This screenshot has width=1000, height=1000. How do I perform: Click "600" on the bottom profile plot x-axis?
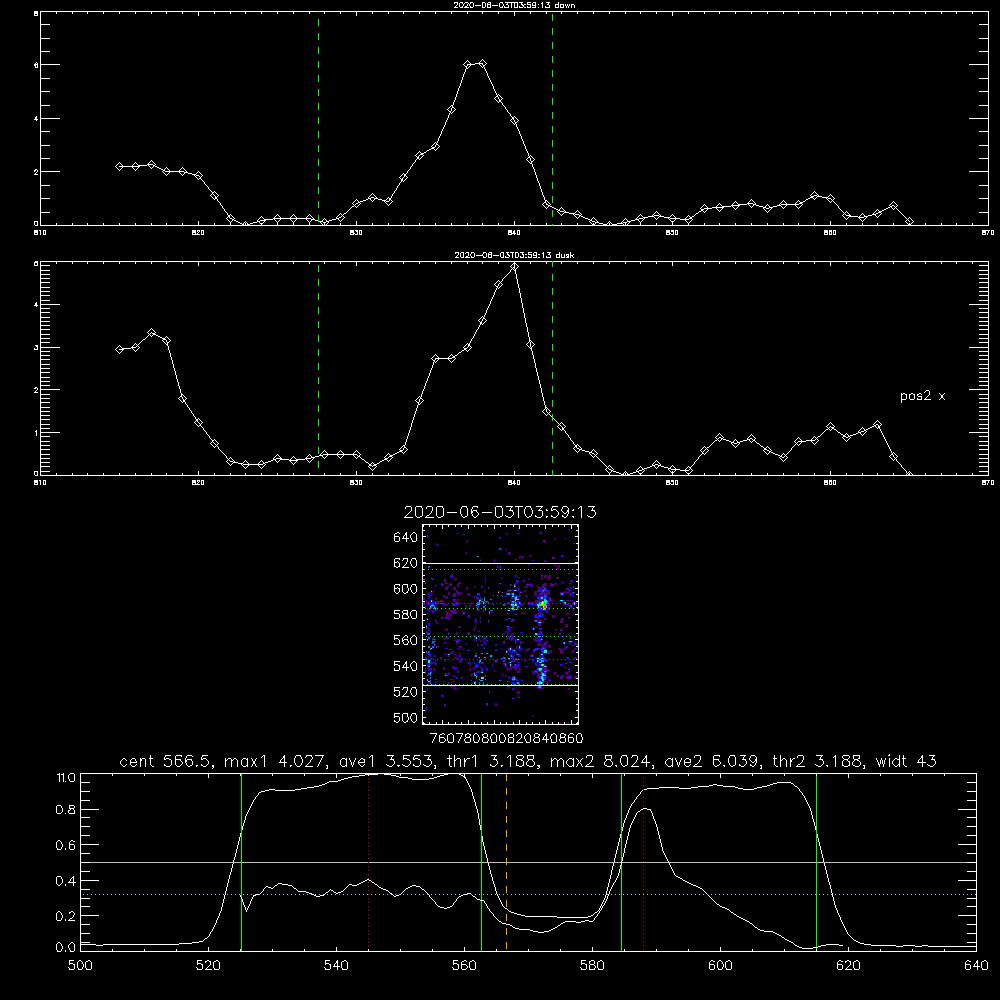[721, 966]
